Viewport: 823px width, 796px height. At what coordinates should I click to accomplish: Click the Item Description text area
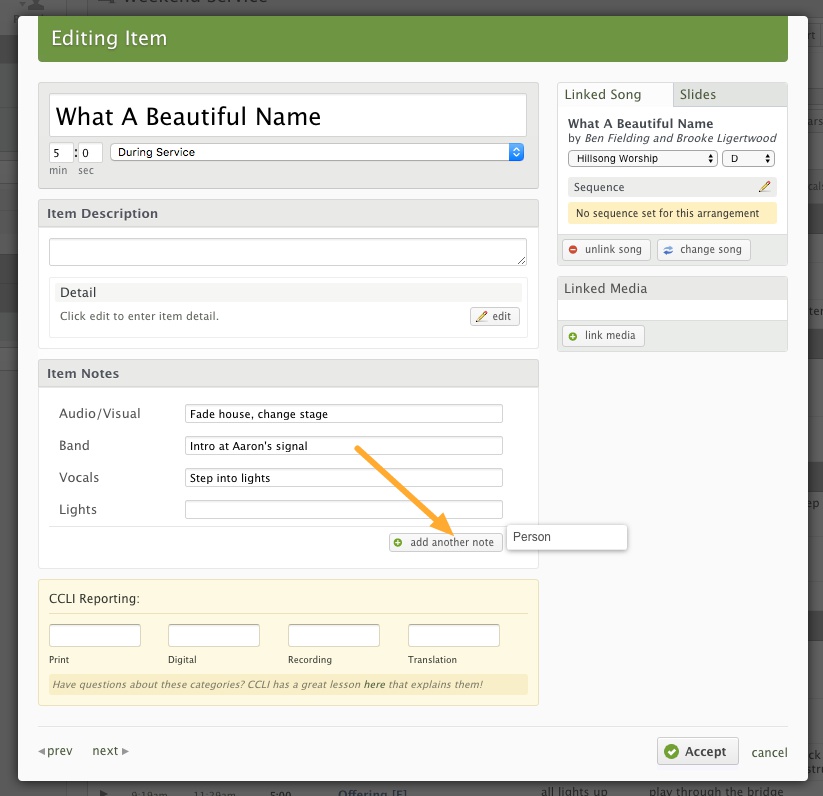click(x=288, y=252)
